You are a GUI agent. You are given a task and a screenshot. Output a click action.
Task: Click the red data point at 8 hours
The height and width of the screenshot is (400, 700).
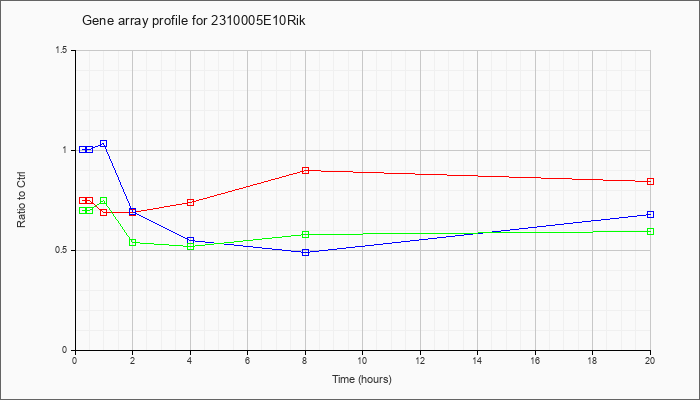(x=305, y=171)
